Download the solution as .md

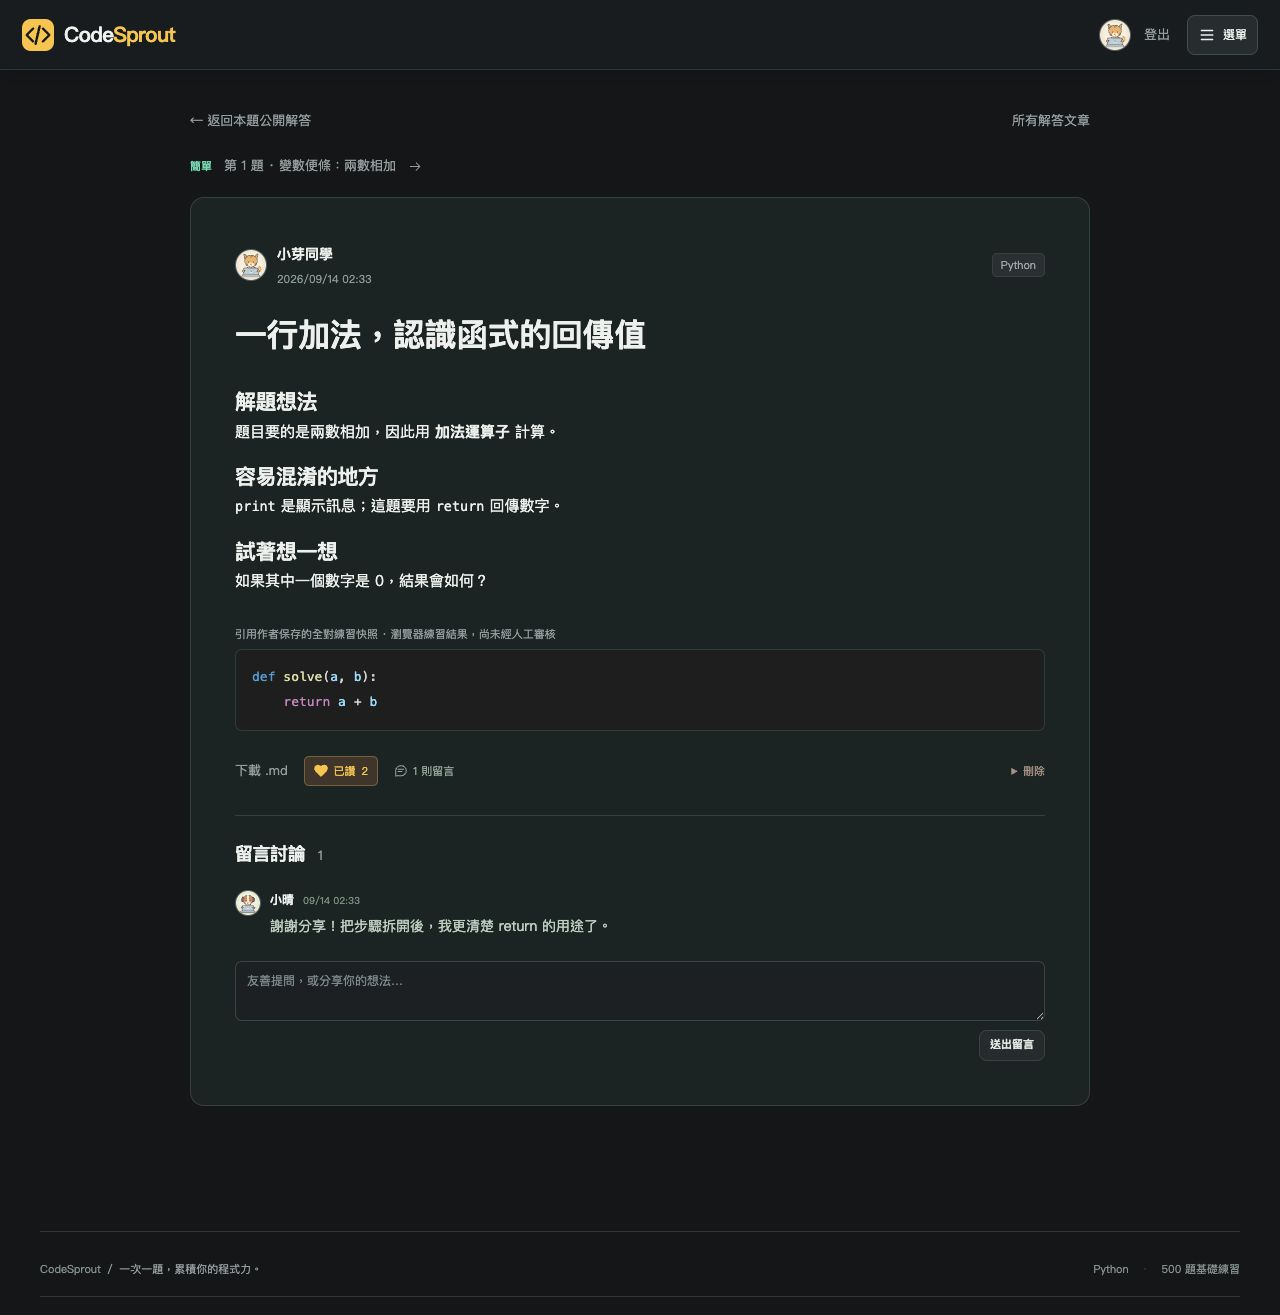point(261,771)
